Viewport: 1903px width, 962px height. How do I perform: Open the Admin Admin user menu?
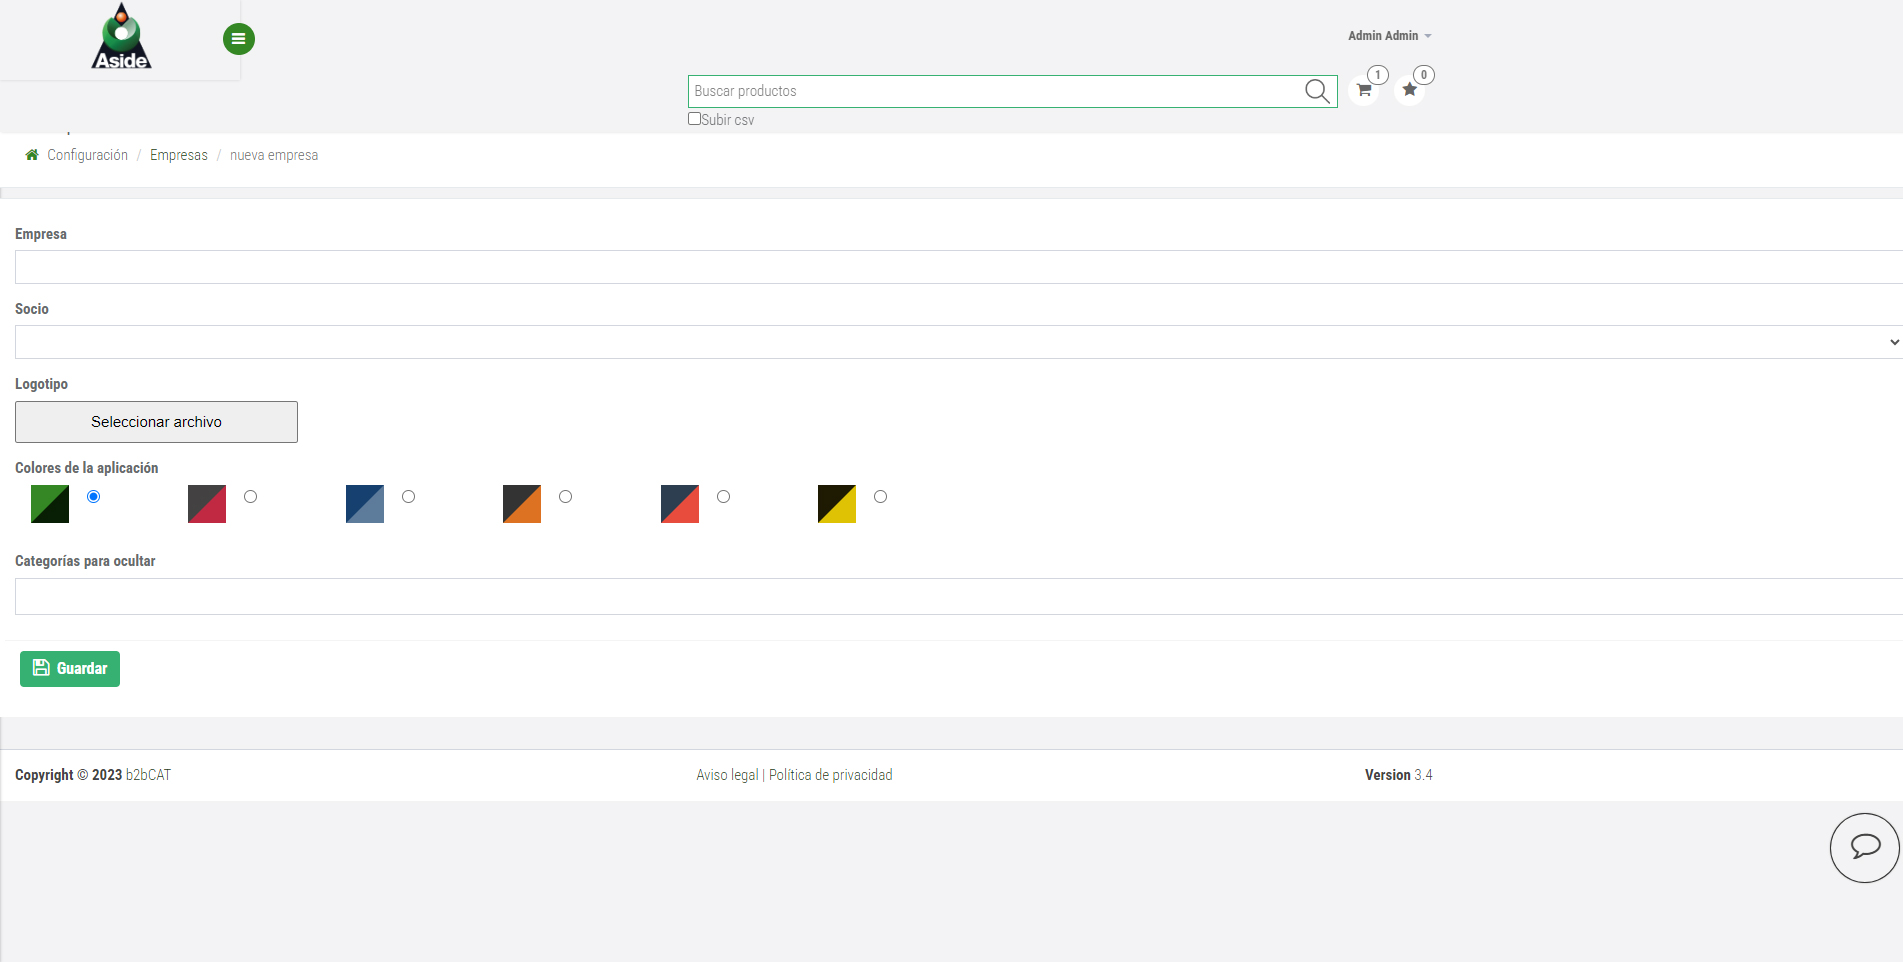[1388, 36]
